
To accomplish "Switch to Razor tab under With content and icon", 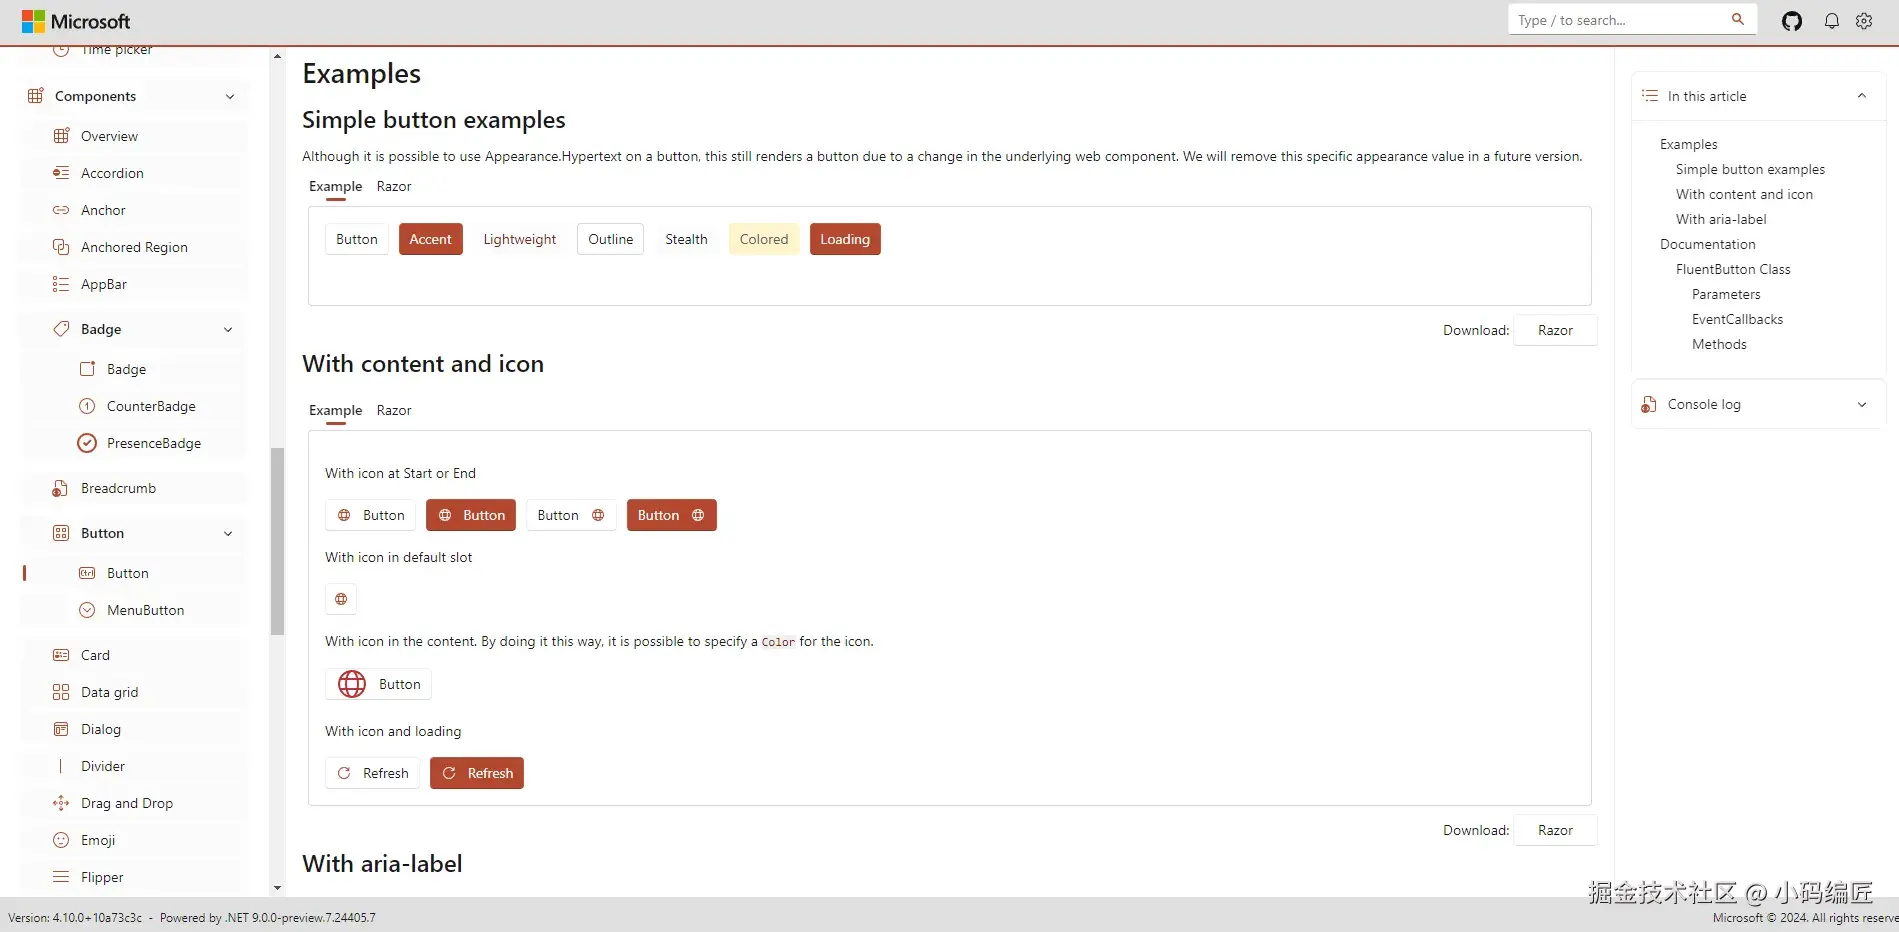I will point(394,410).
